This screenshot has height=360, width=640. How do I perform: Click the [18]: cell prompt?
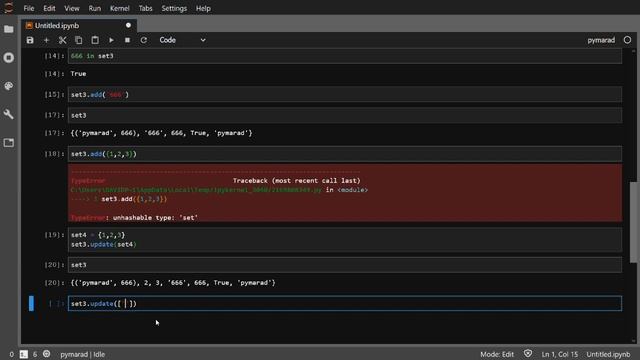click(54, 153)
